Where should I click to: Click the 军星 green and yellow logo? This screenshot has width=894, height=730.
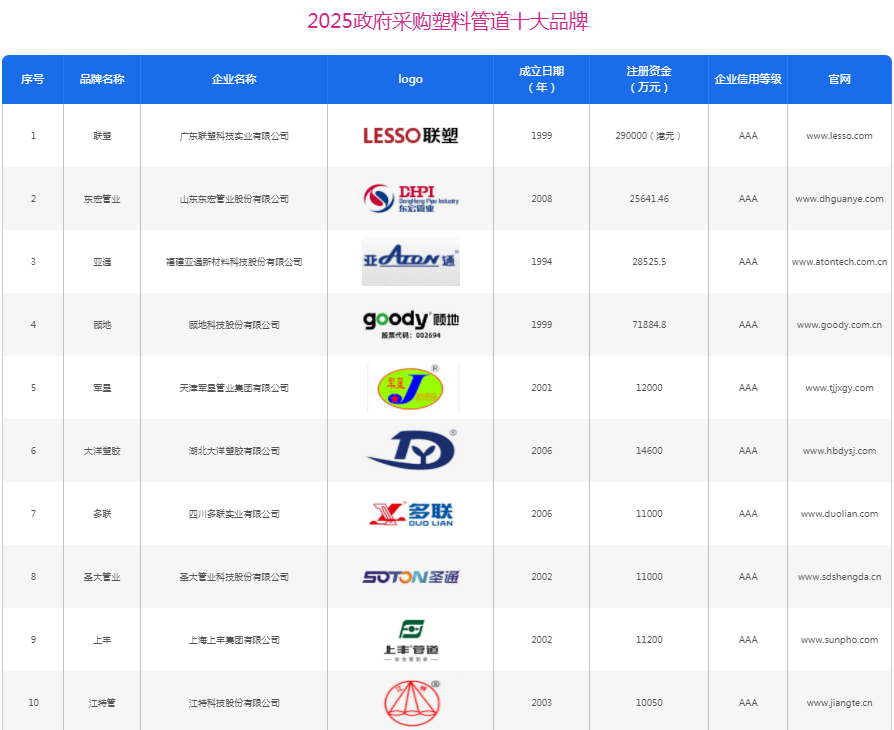(411, 388)
